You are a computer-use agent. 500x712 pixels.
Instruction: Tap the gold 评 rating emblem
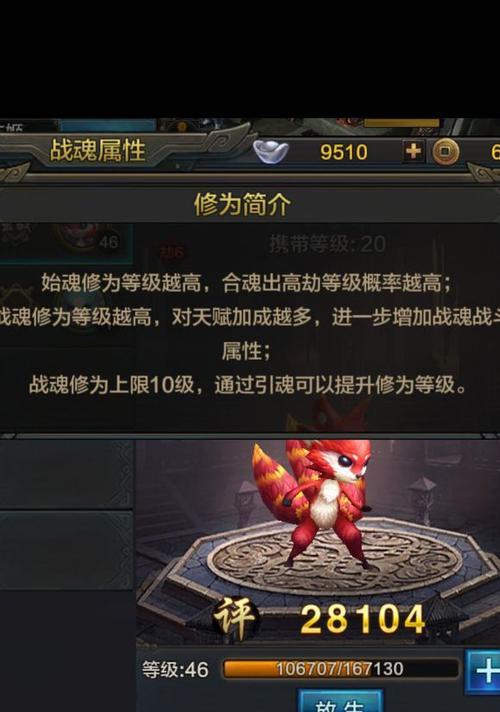click(x=235, y=618)
